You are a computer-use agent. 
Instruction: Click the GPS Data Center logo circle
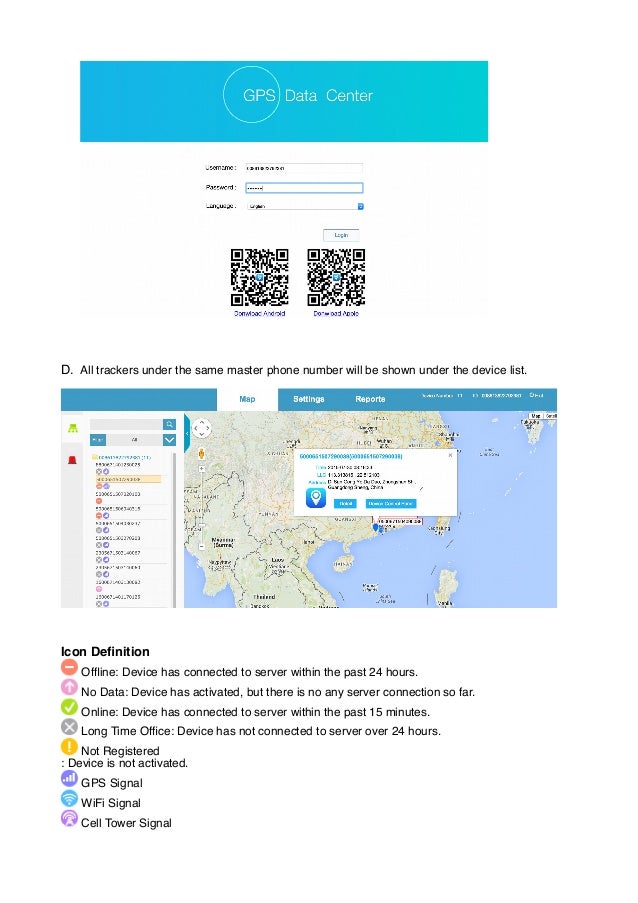click(251, 94)
